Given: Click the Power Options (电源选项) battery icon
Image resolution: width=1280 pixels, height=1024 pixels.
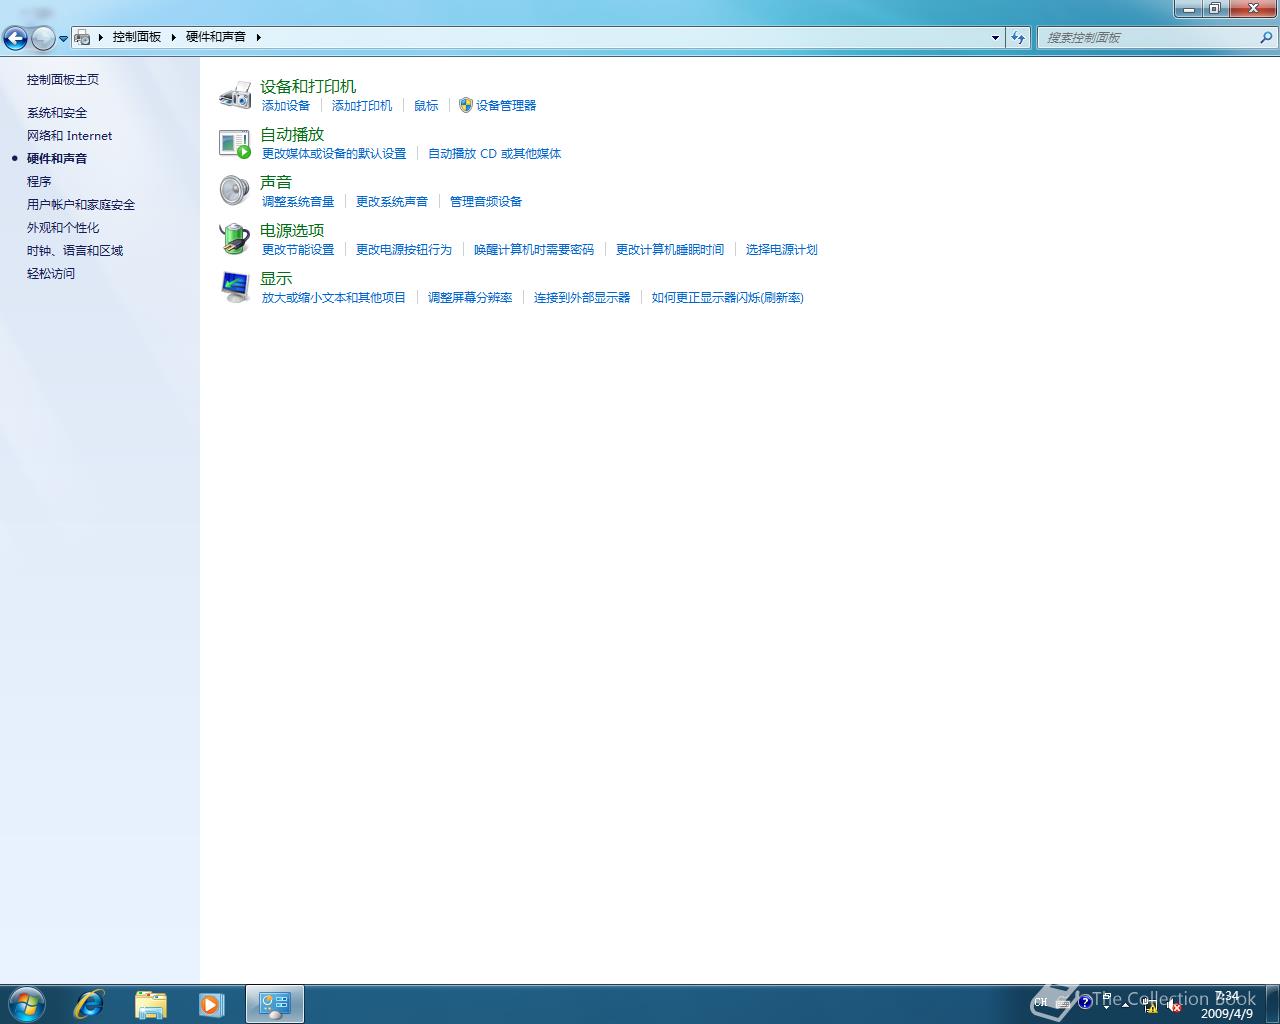Looking at the screenshot, I should [235, 238].
